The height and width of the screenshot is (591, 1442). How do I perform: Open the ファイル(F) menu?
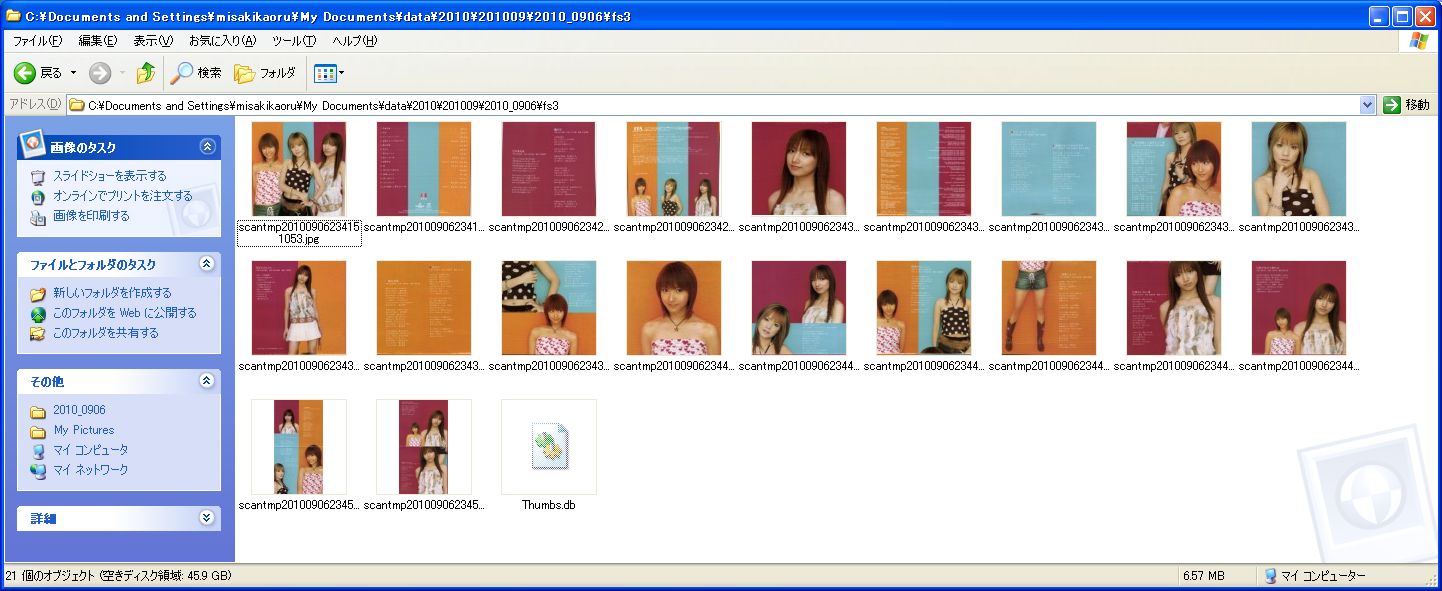point(37,41)
